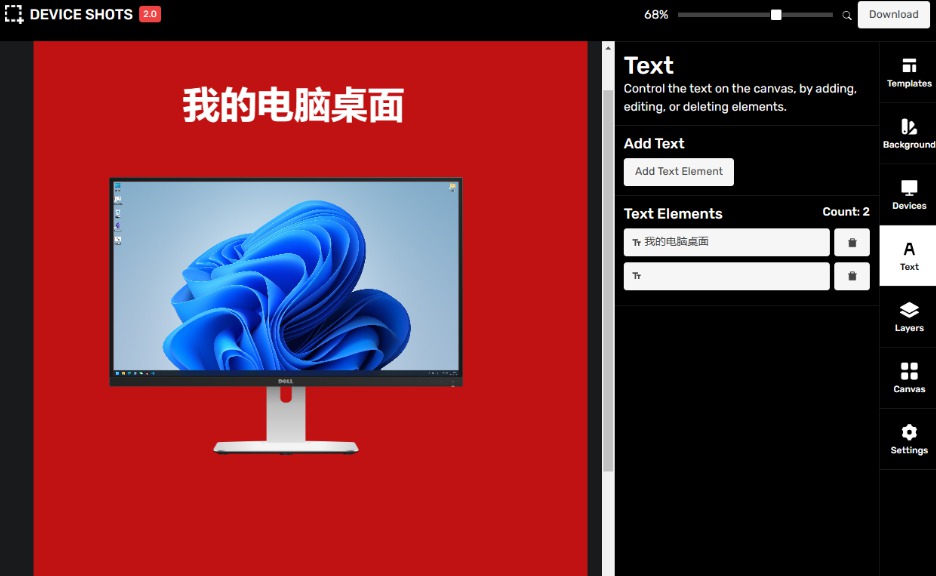936x576 pixels.
Task: Open the Layers panel
Action: click(909, 317)
